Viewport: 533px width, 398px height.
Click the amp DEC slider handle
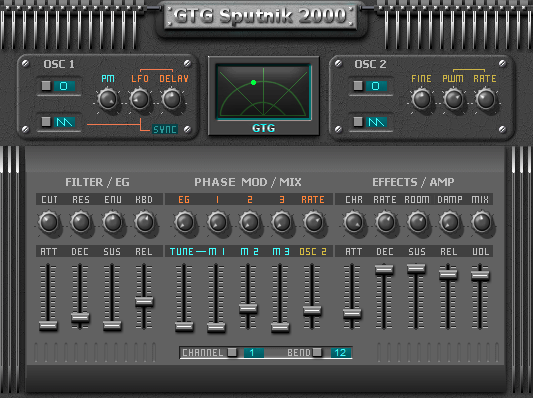click(384, 269)
